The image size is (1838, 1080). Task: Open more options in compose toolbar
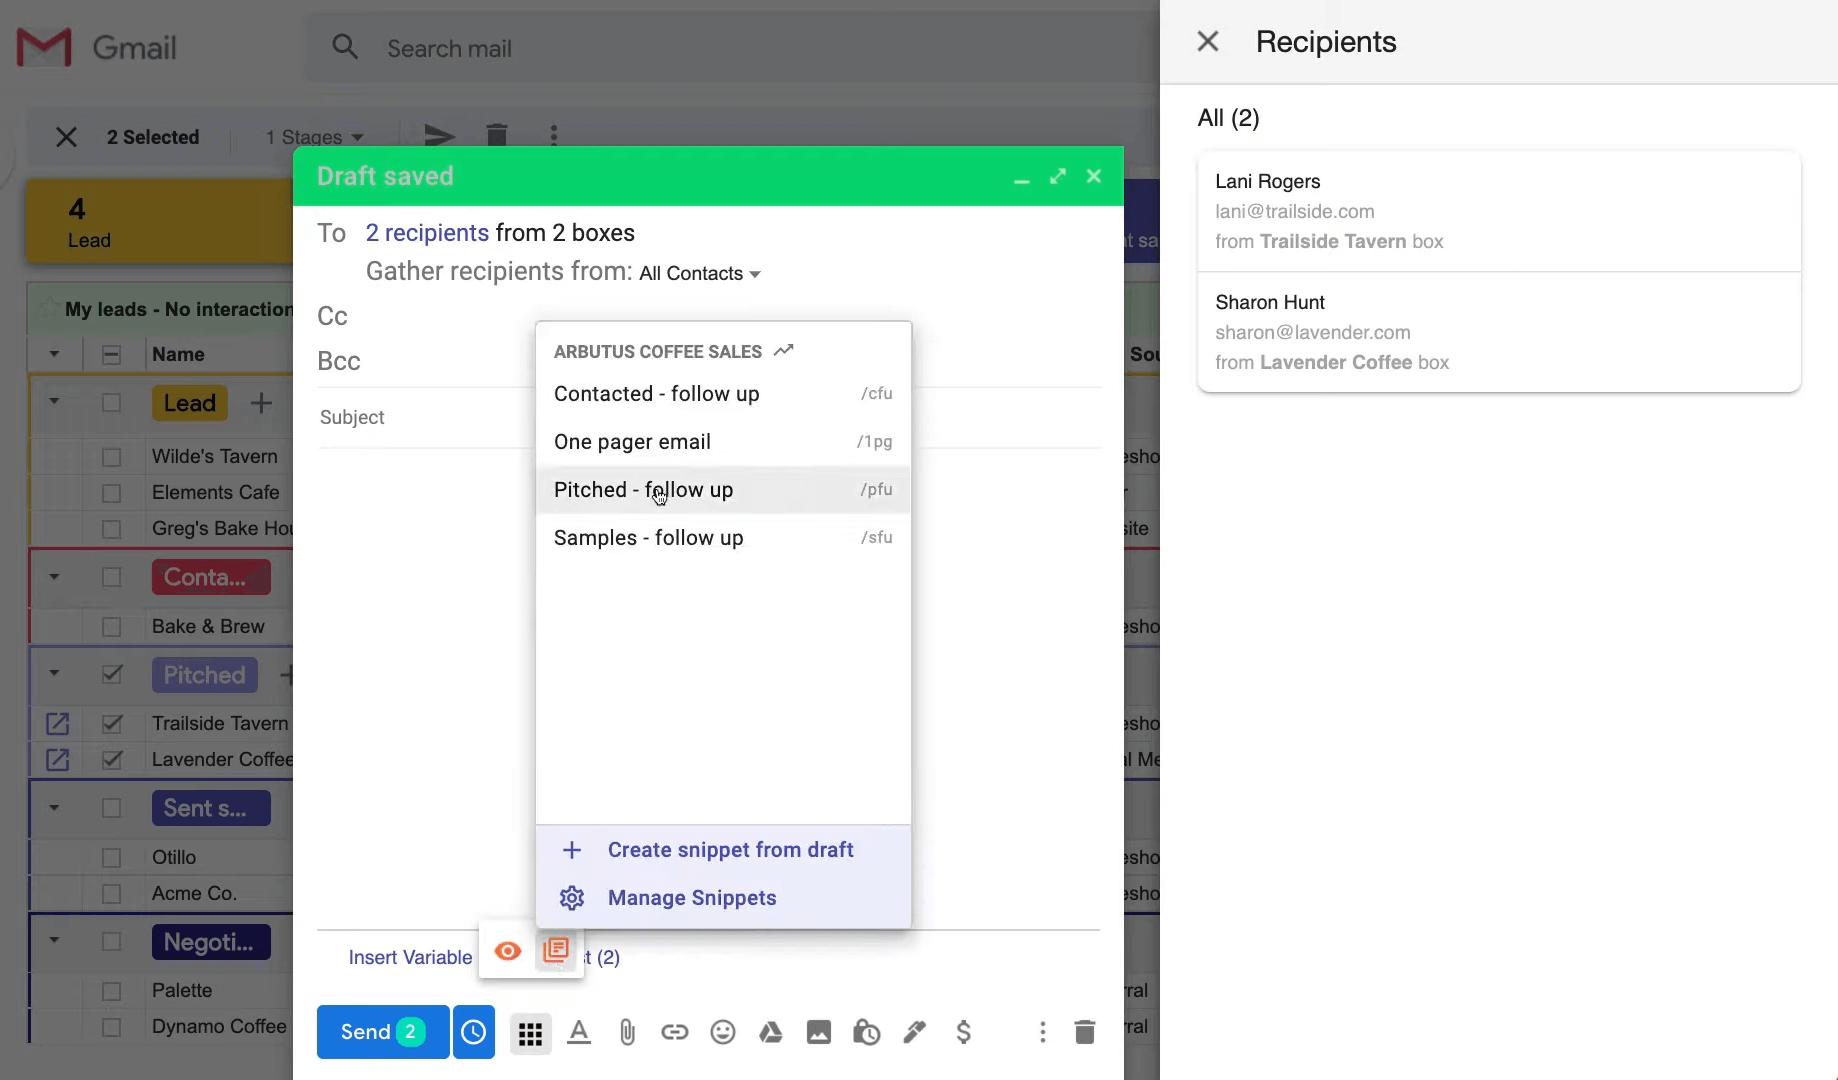click(x=1043, y=1032)
